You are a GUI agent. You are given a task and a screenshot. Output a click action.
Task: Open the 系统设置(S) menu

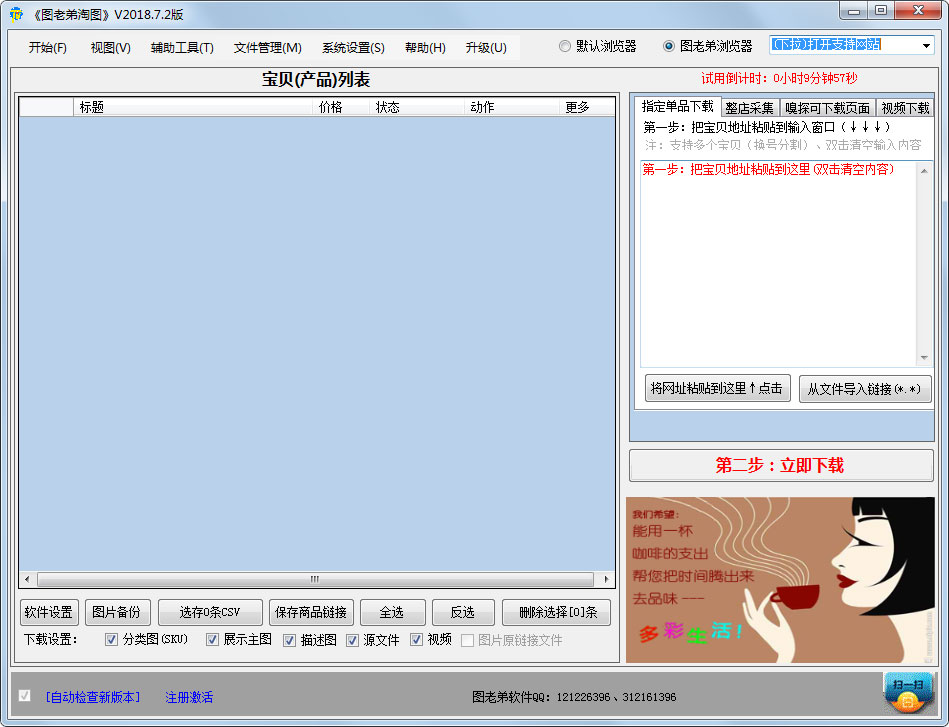click(353, 47)
